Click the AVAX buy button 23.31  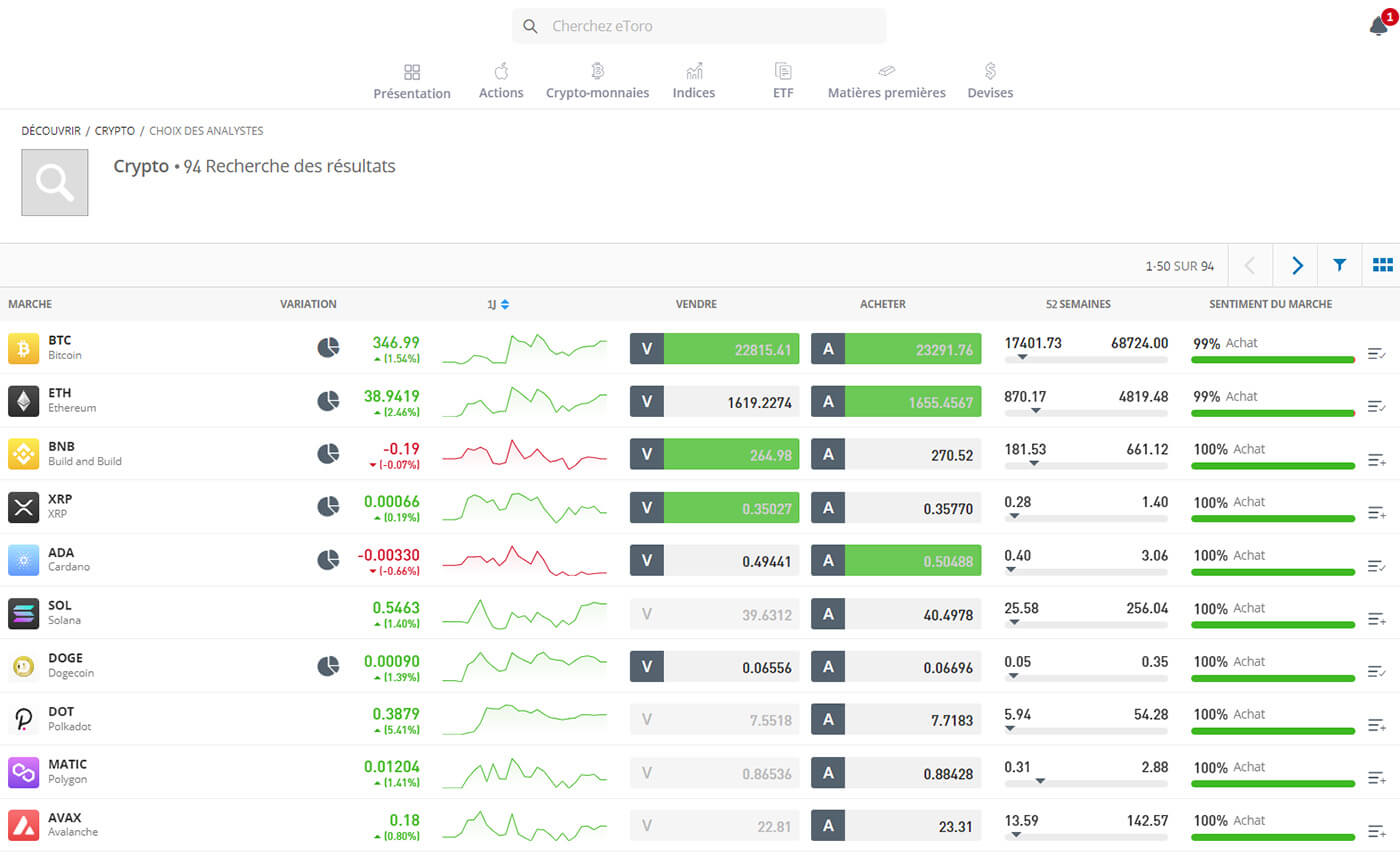tap(896, 826)
